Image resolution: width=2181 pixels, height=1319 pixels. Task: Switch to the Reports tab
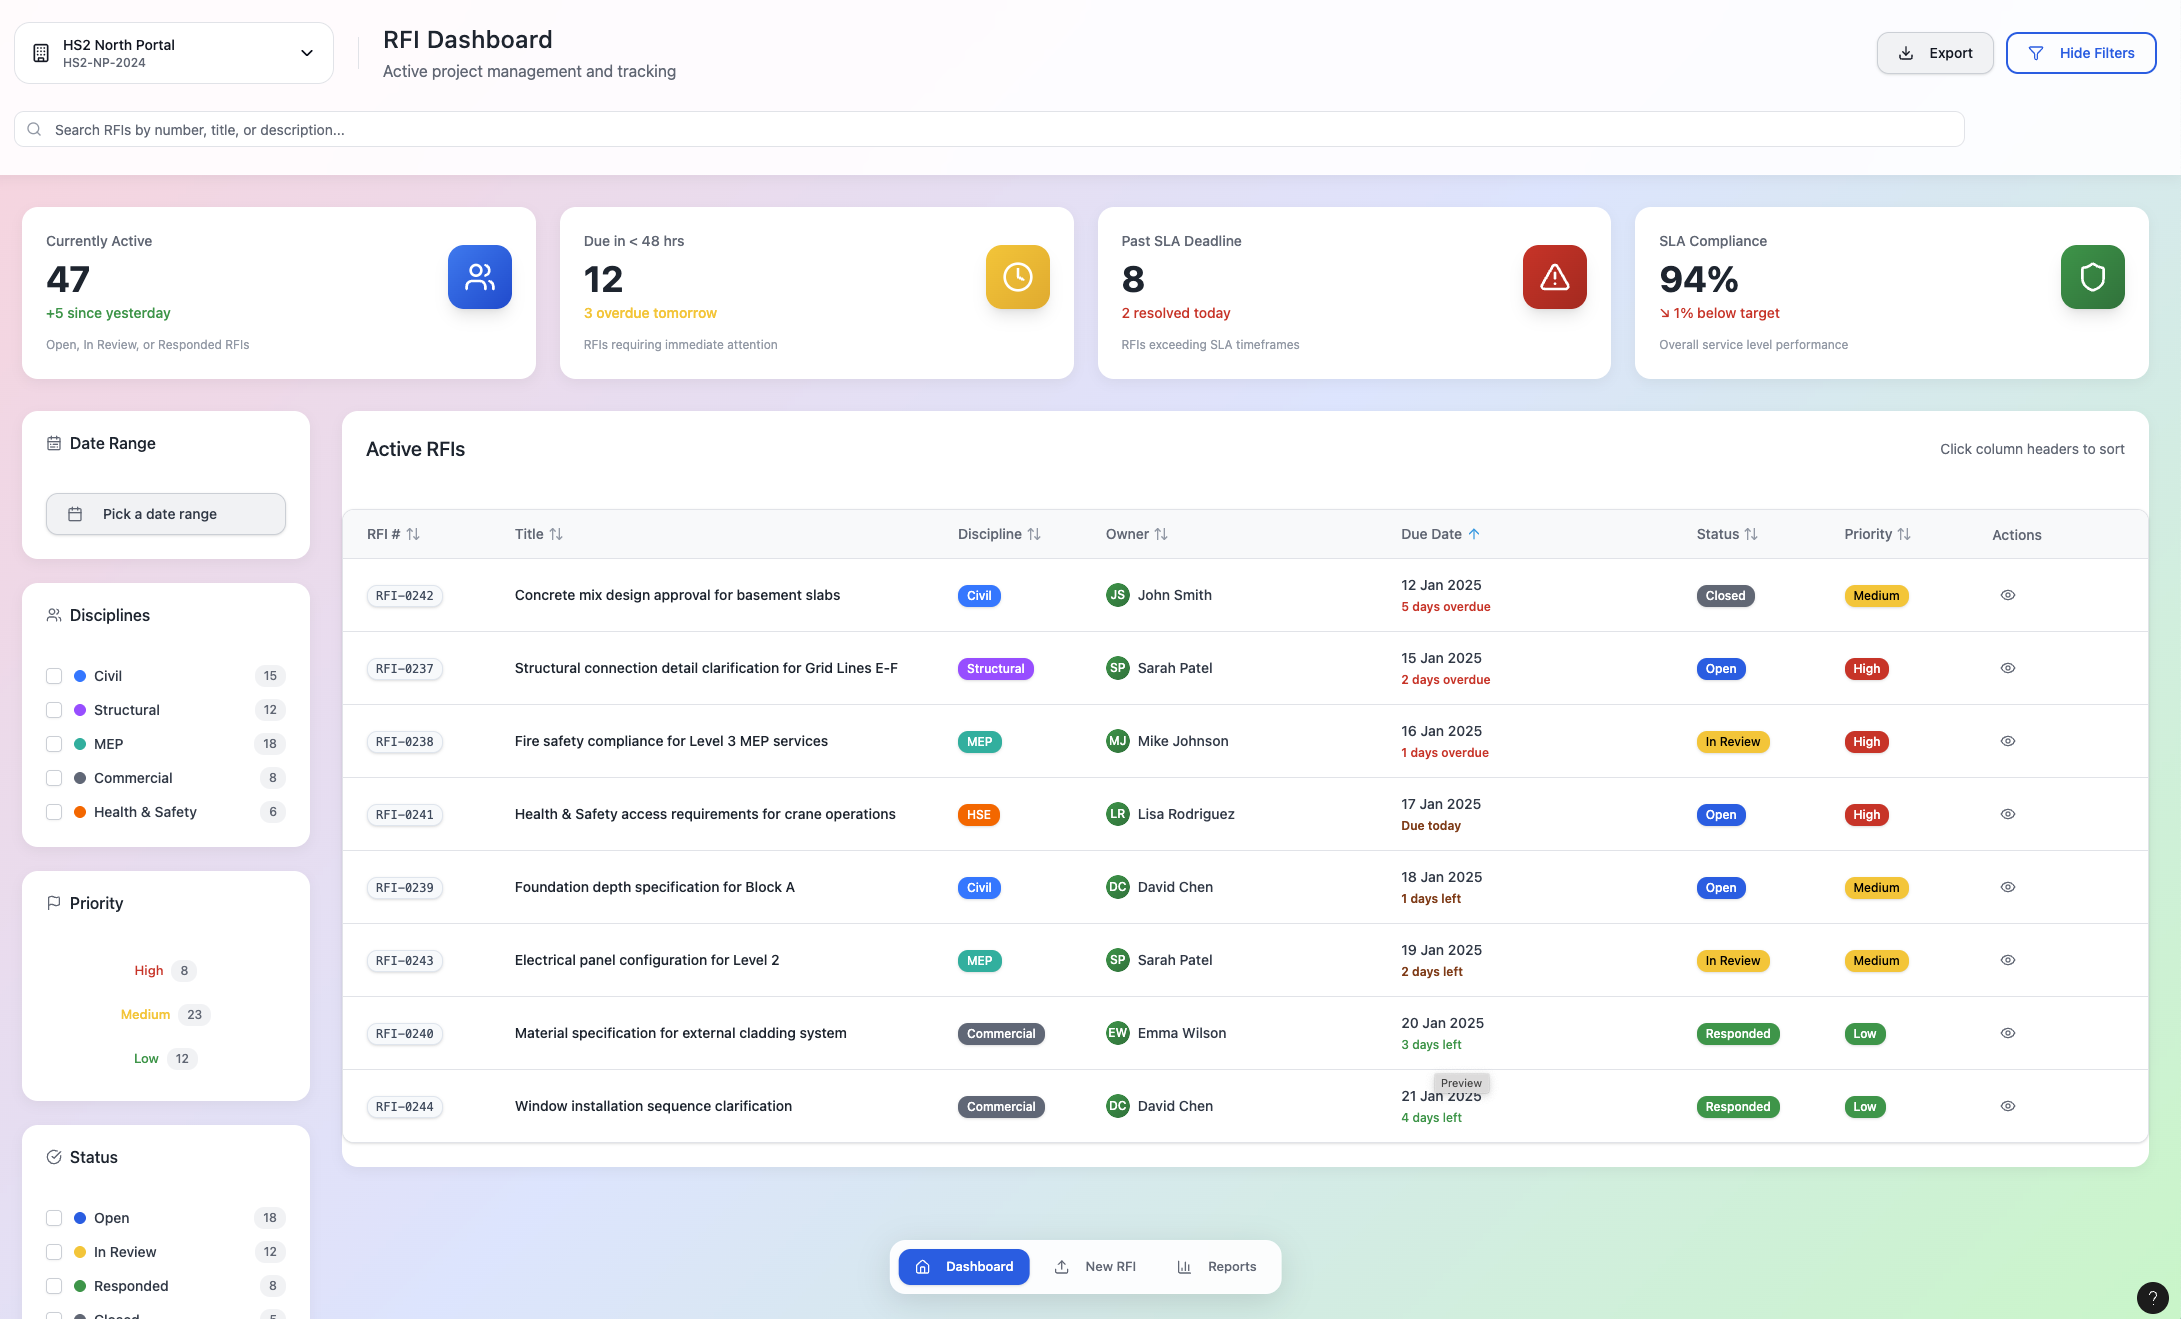[1216, 1266]
